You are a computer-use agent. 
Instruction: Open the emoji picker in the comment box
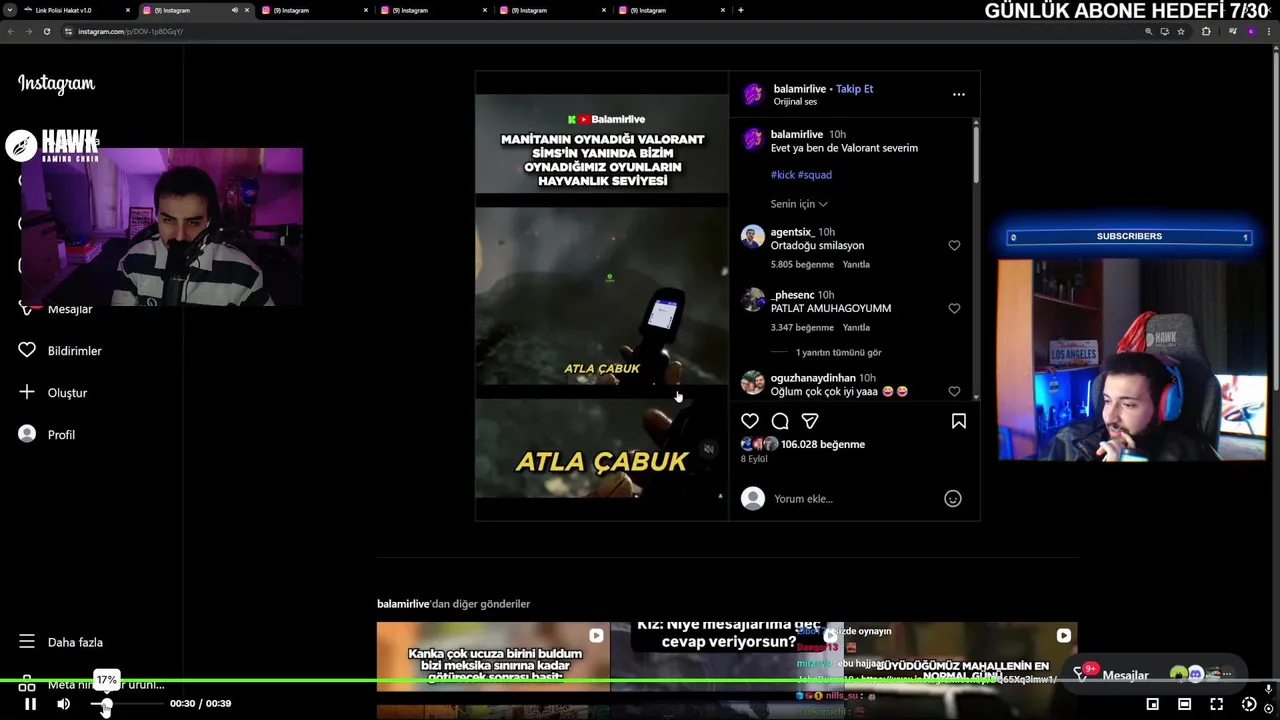(x=953, y=498)
